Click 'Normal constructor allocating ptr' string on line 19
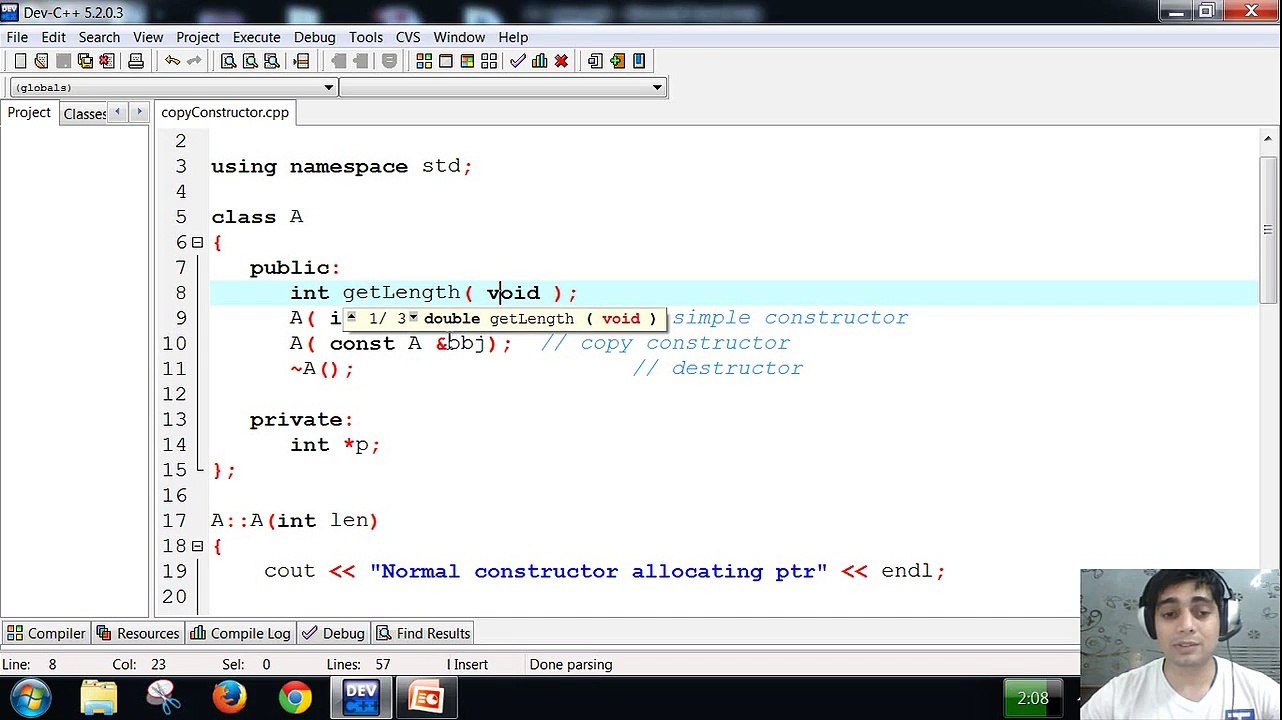 (598, 571)
